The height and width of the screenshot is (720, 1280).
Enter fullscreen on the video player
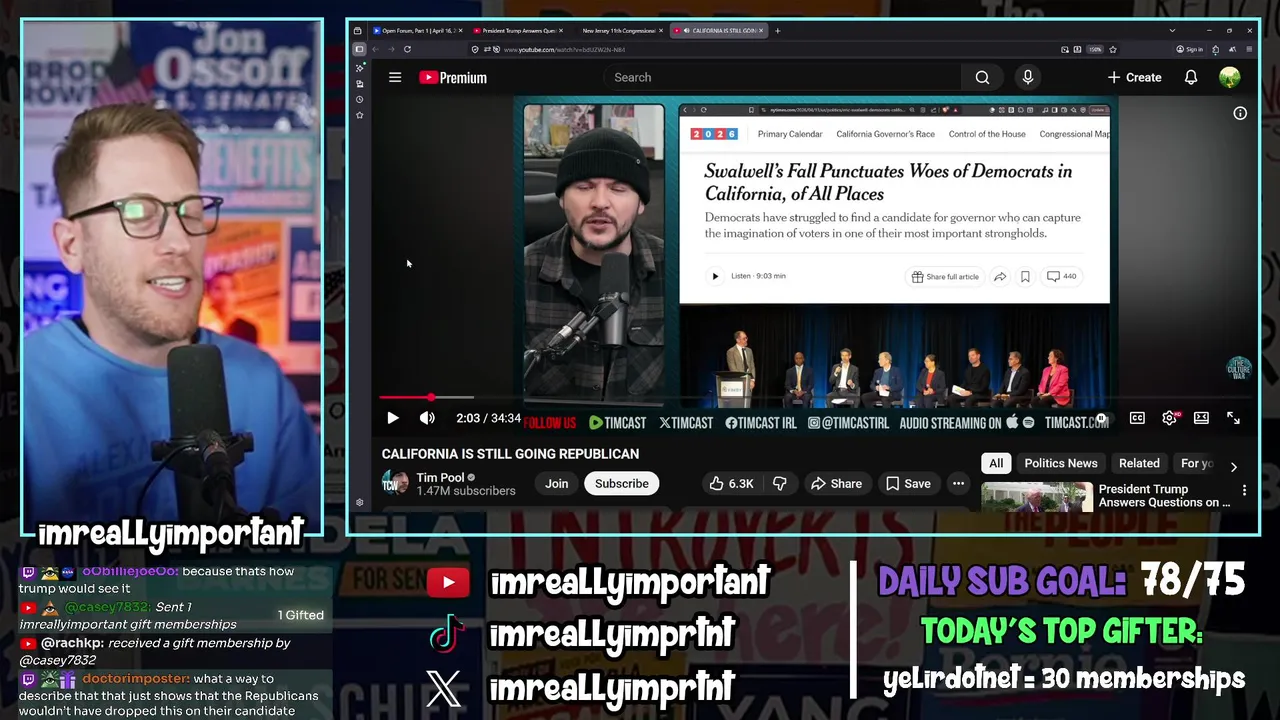[x=1233, y=418]
